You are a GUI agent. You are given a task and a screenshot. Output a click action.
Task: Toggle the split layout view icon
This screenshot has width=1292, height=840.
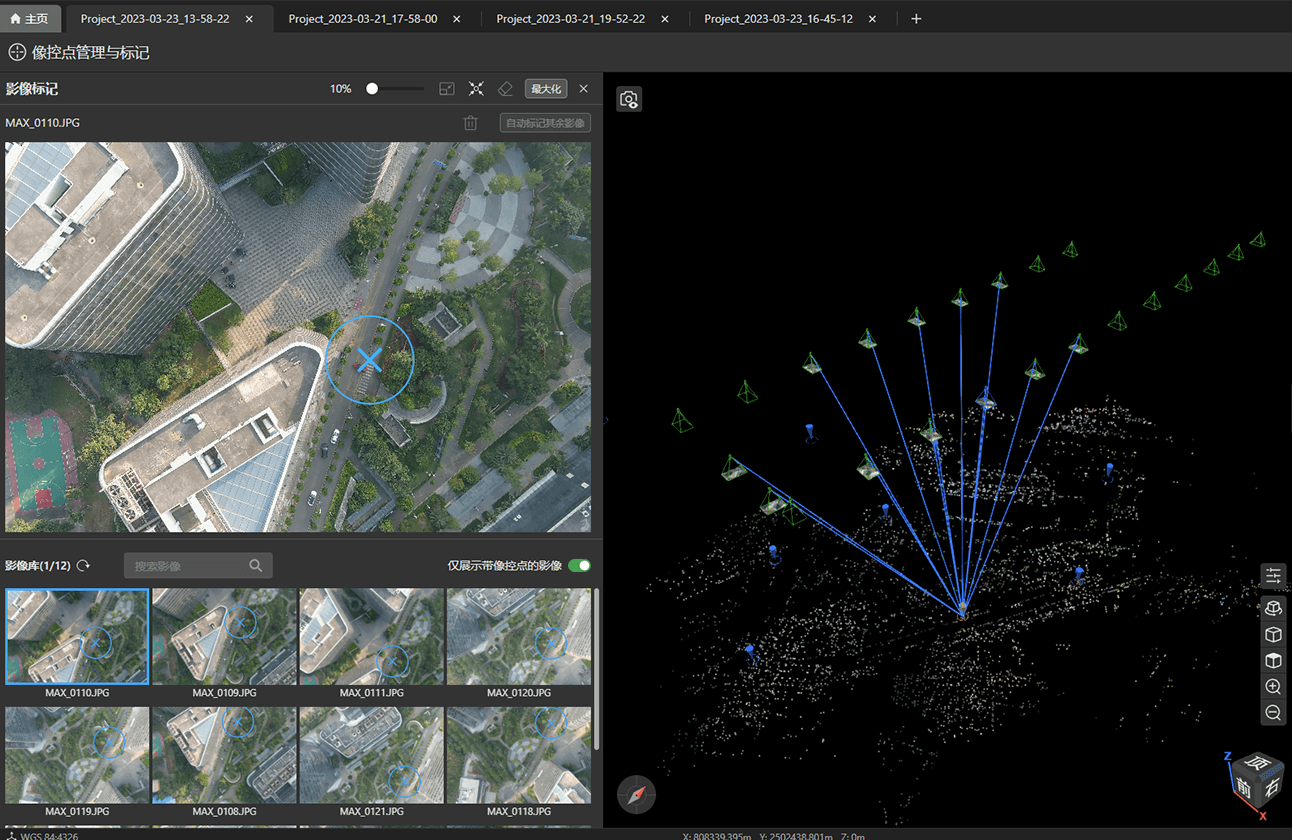coord(447,89)
